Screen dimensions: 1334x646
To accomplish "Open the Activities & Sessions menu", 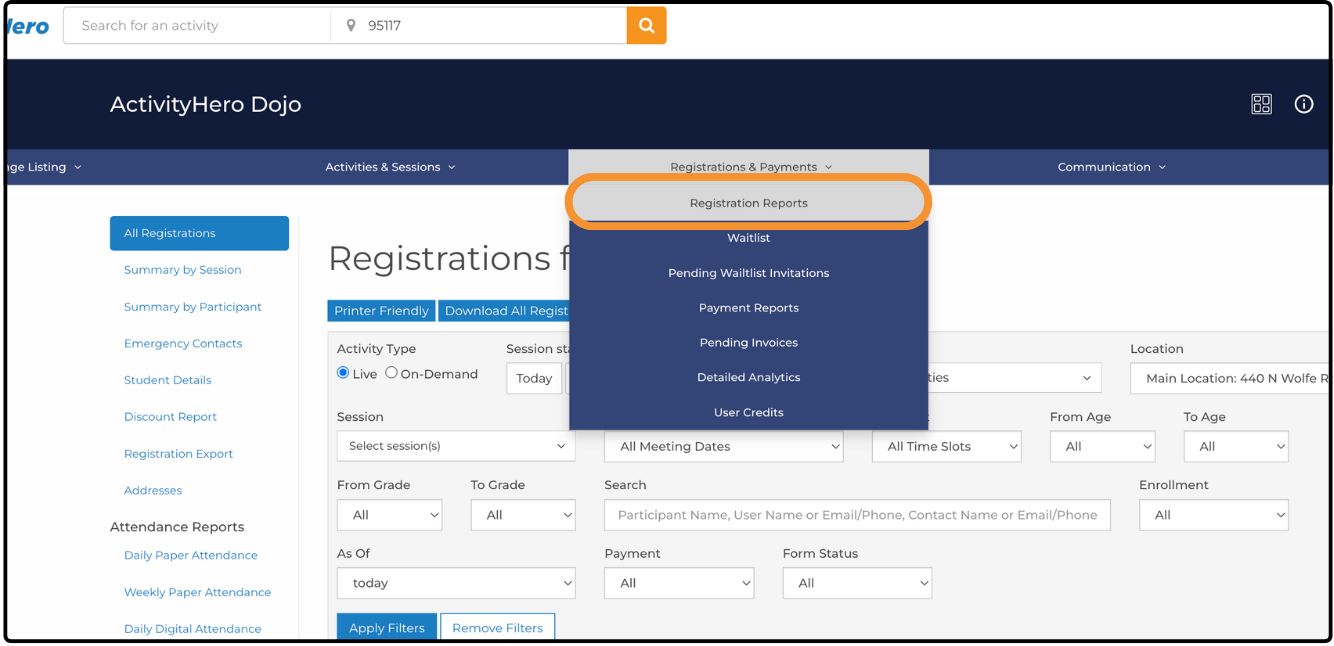I will [x=390, y=167].
